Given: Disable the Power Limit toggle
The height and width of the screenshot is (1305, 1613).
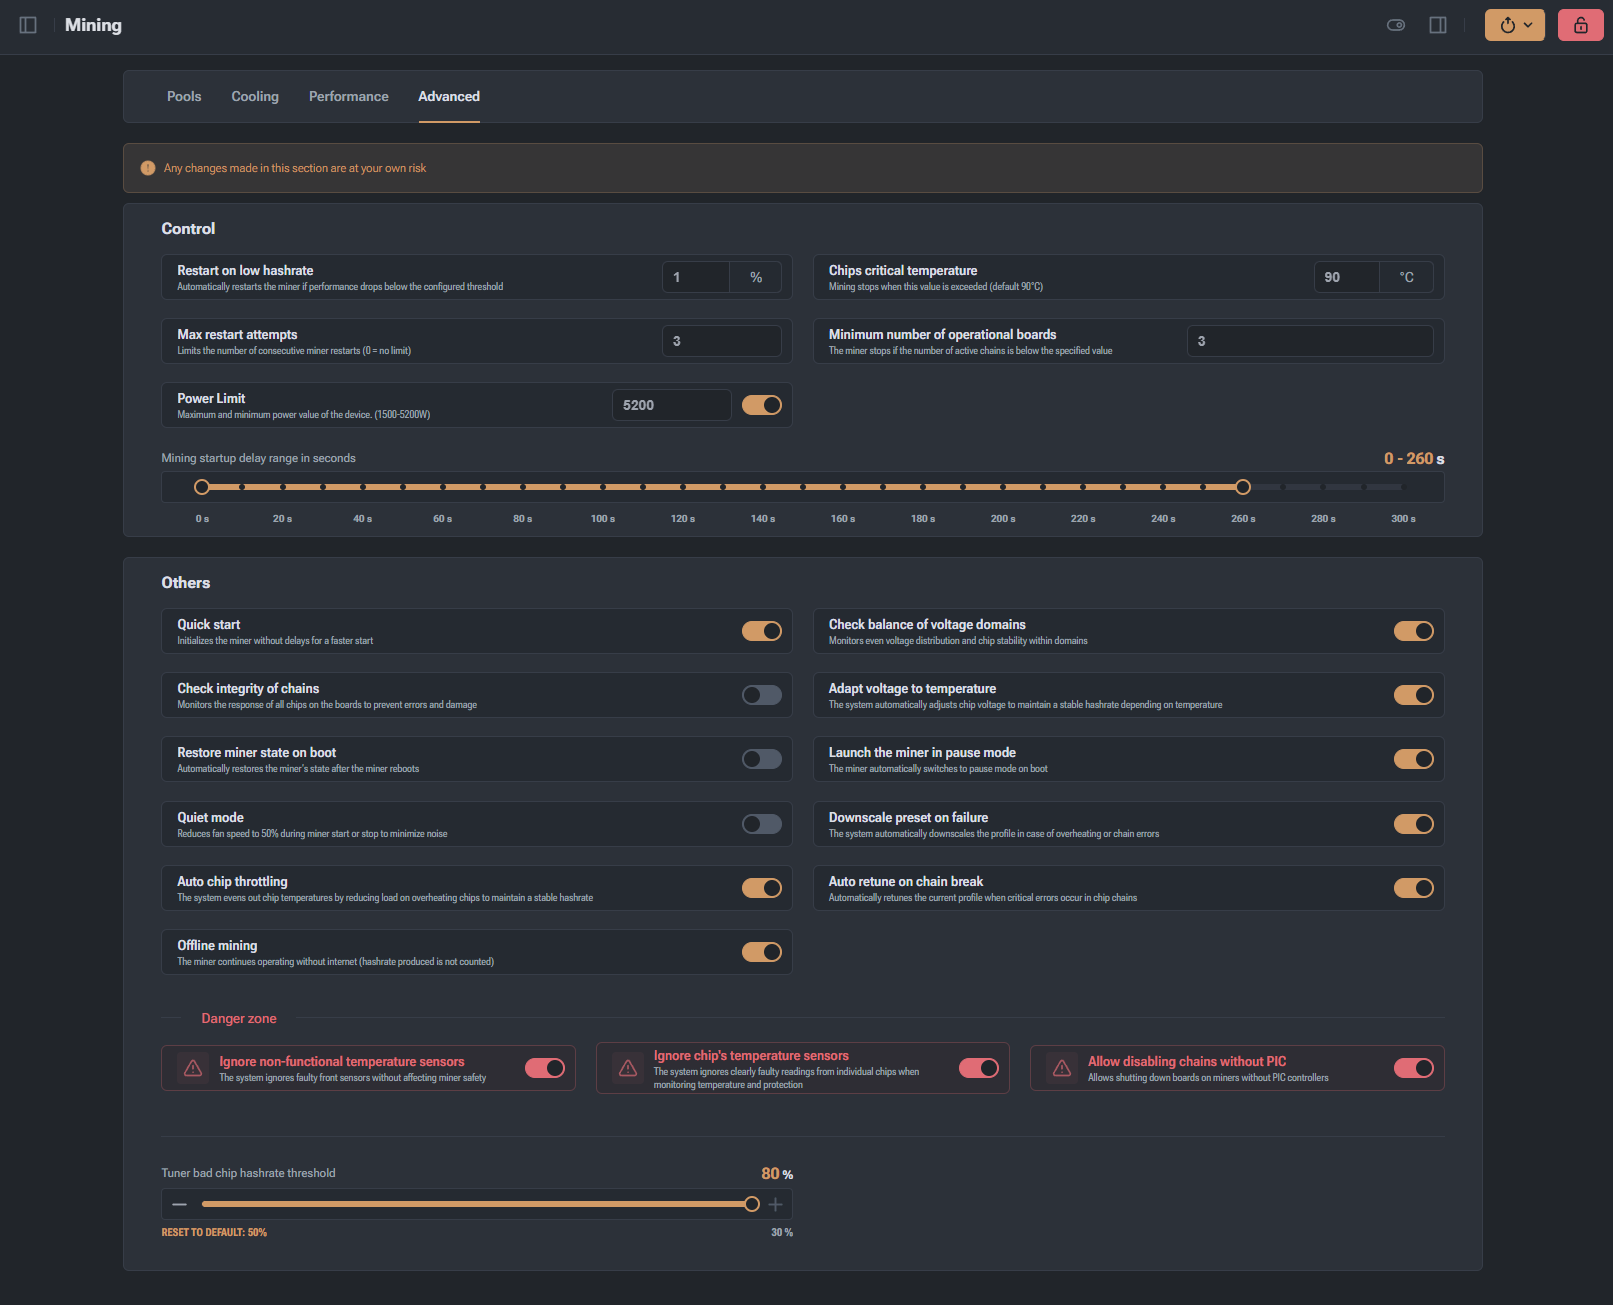Looking at the screenshot, I should click(x=762, y=405).
